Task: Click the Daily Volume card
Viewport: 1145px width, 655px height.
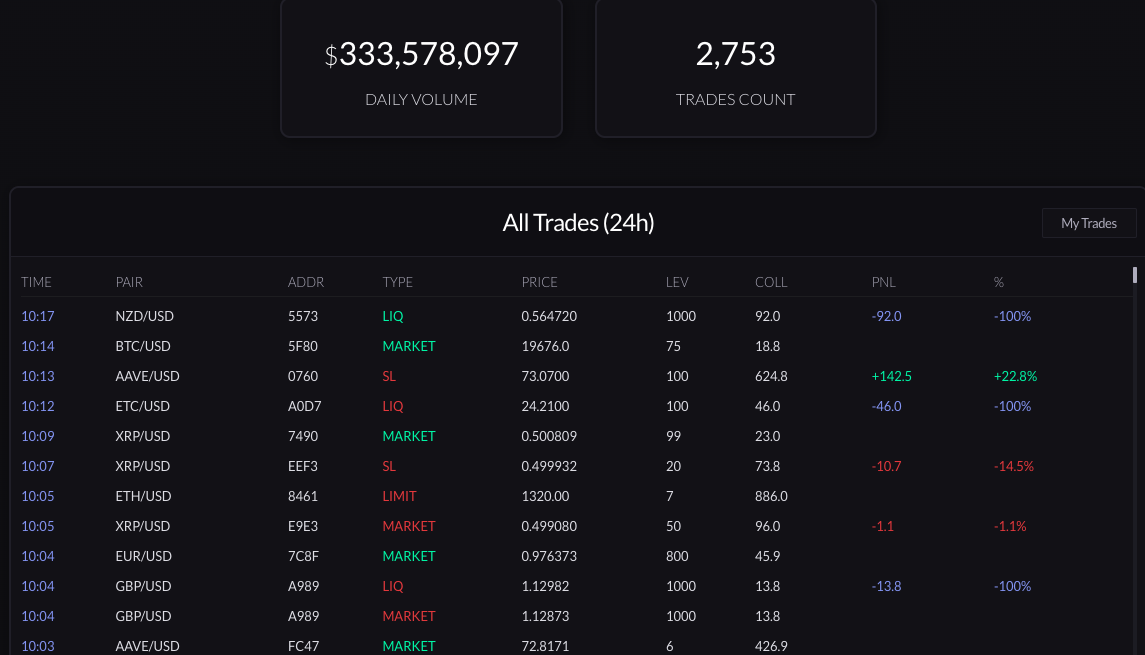Action: 421,68
